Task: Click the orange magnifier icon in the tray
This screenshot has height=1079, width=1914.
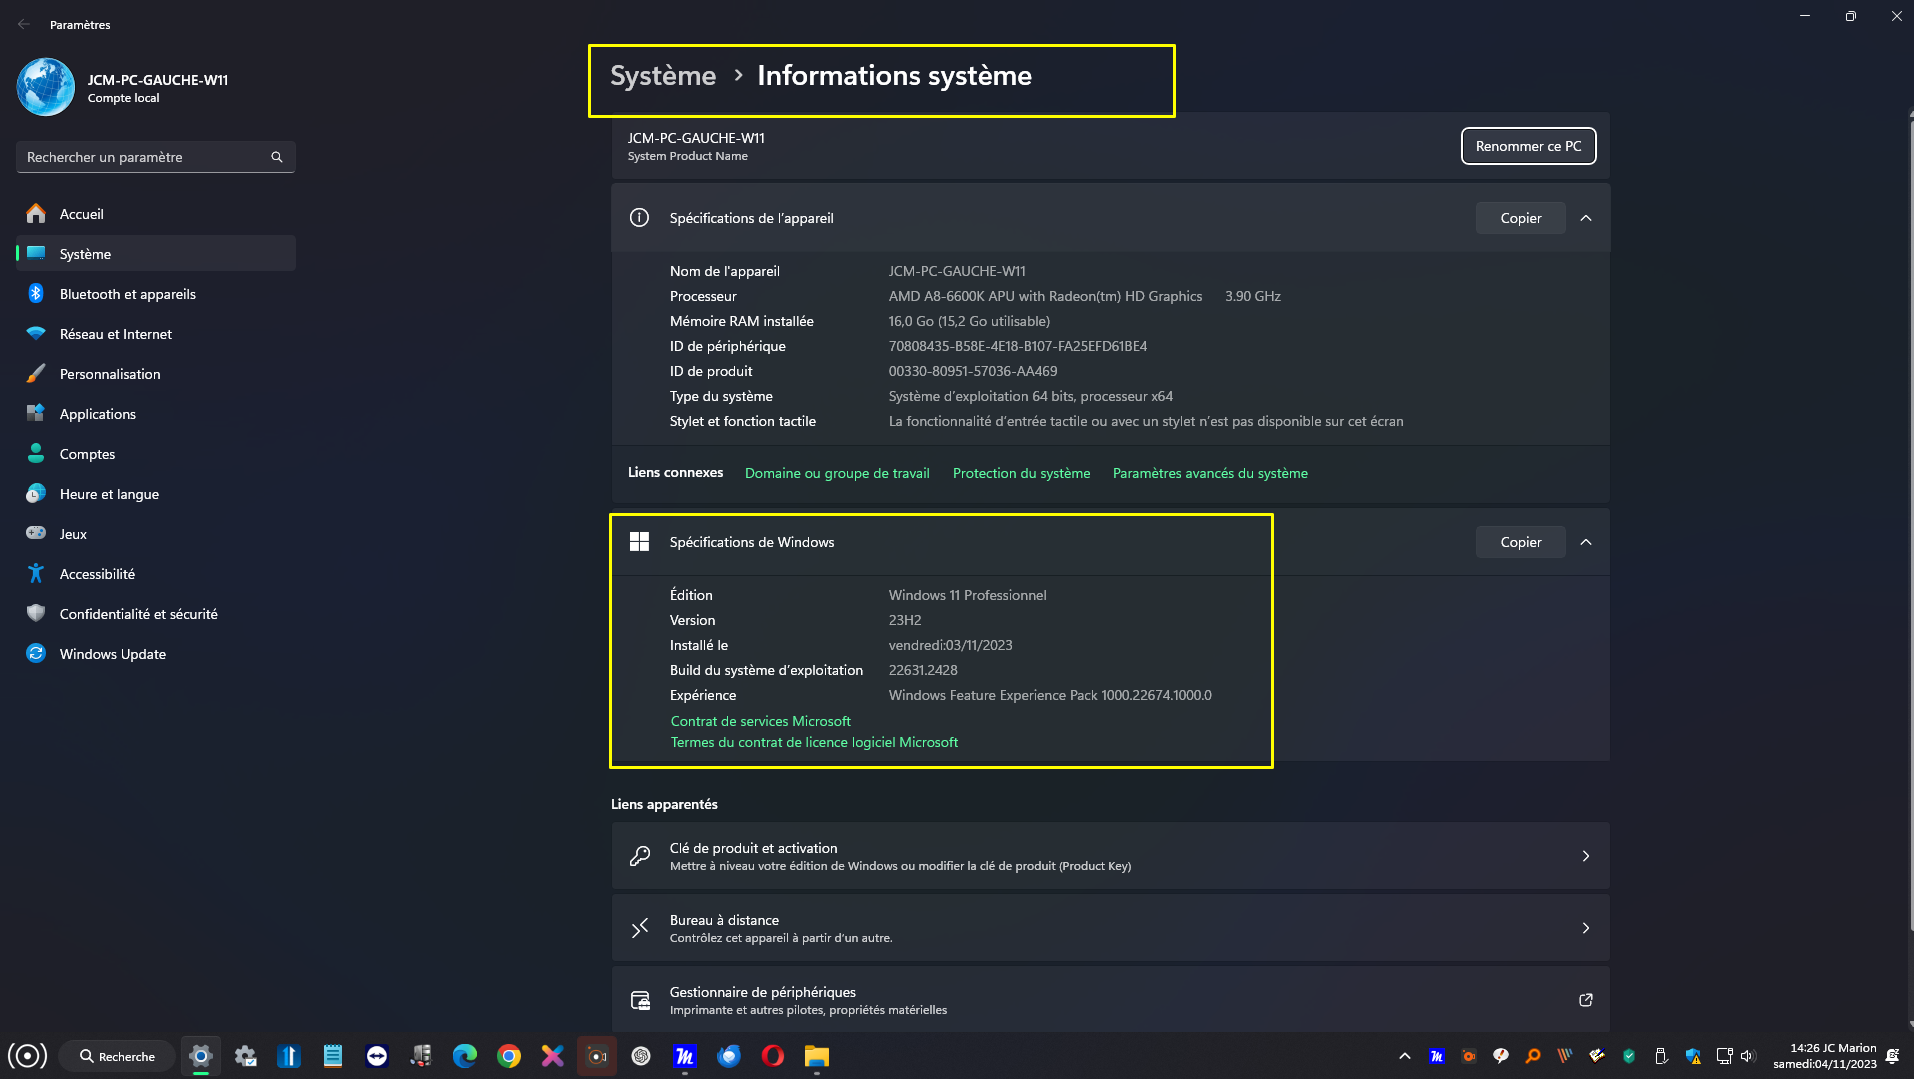Action: coord(1533,1056)
